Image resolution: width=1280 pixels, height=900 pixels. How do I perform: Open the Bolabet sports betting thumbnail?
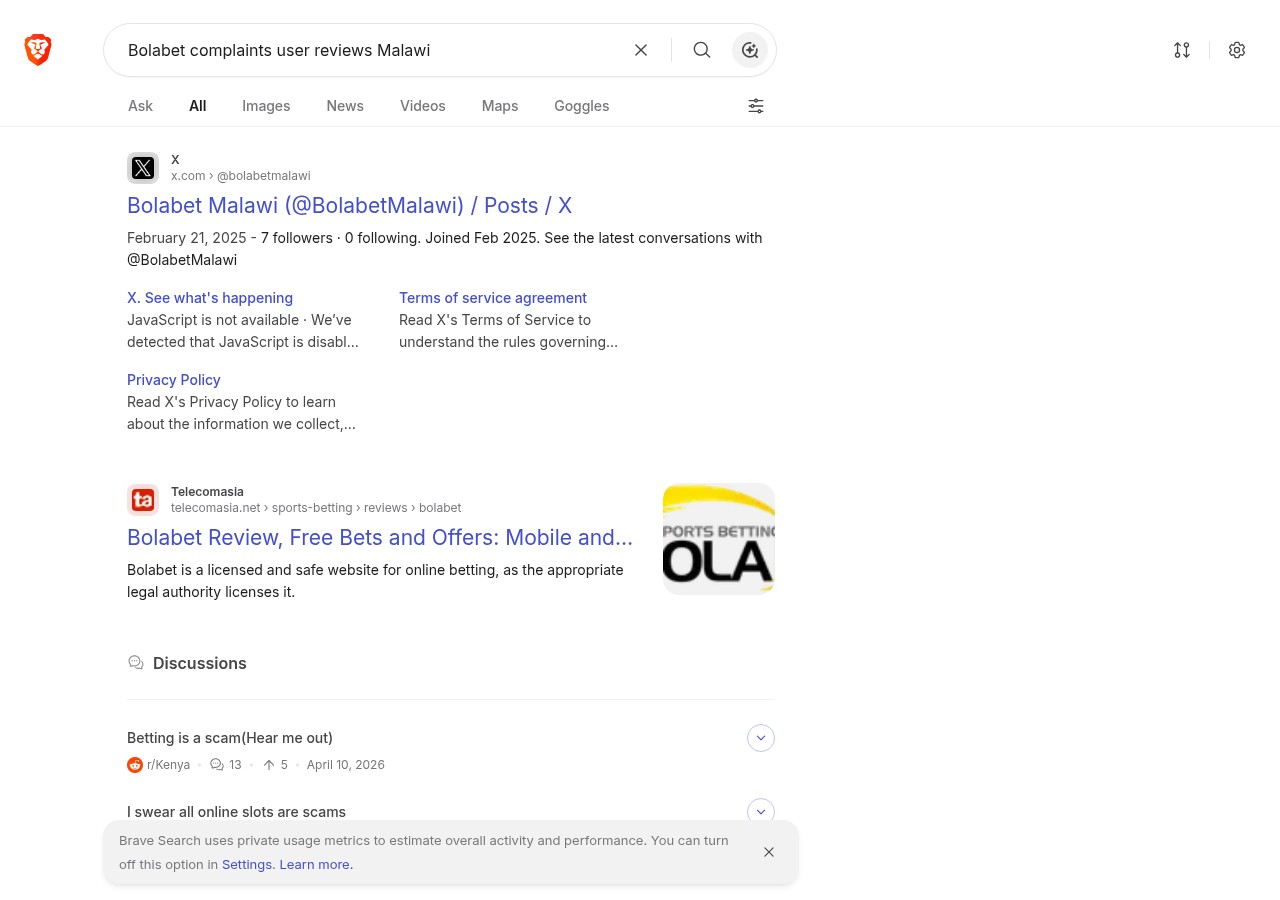(x=719, y=539)
